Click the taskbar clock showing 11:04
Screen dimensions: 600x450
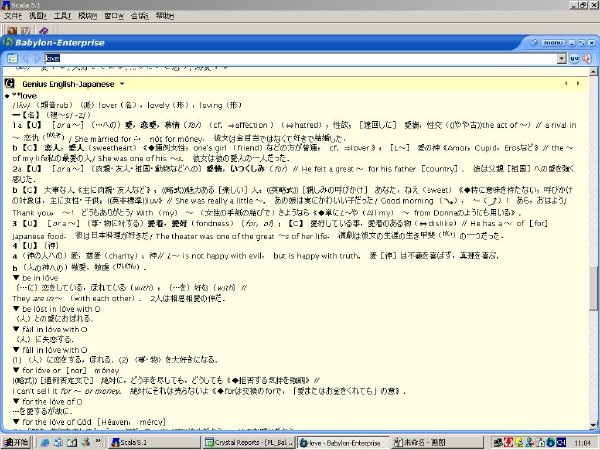point(582,443)
